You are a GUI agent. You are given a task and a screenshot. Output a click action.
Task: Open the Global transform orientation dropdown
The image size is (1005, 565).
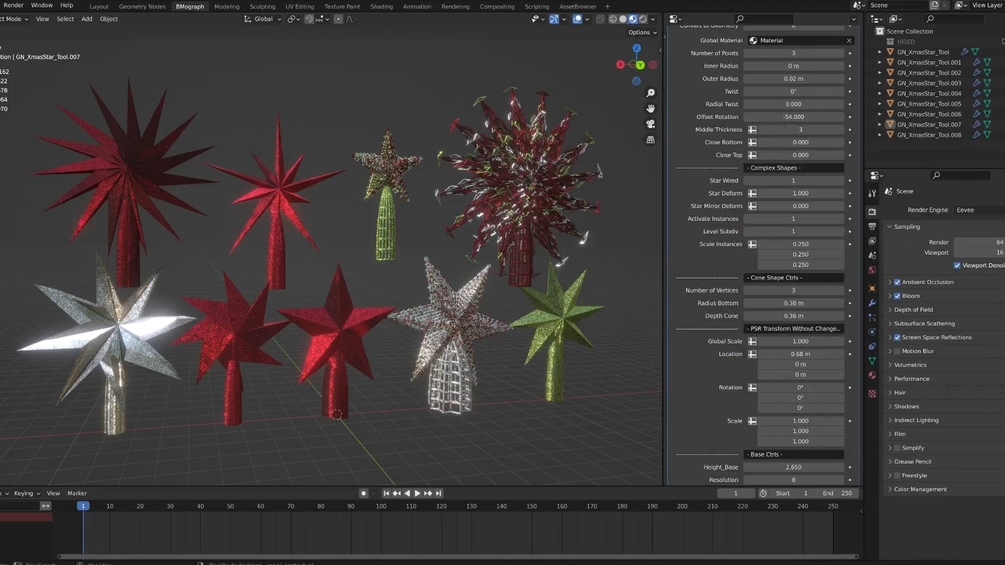coord(263,19)
